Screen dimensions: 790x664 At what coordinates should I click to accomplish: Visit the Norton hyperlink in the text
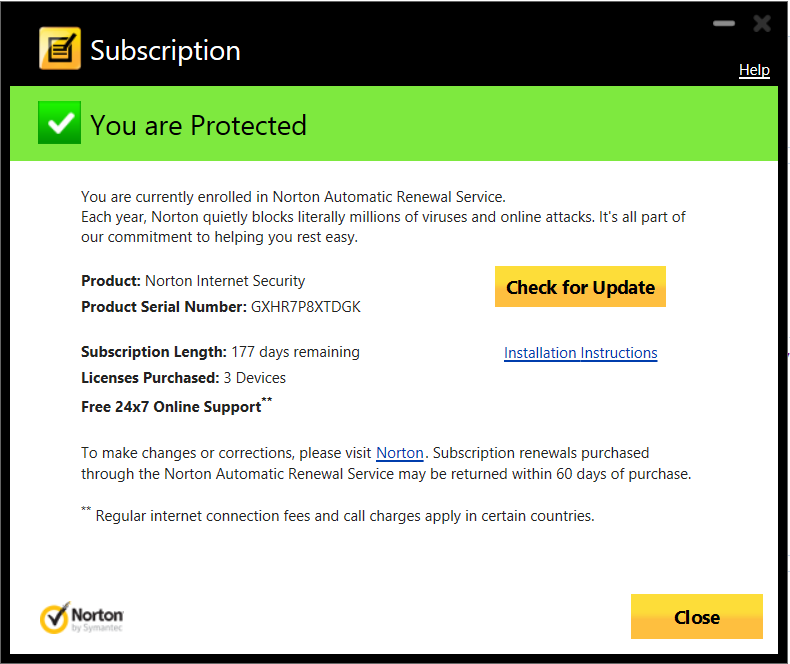(x=400, y=453)
